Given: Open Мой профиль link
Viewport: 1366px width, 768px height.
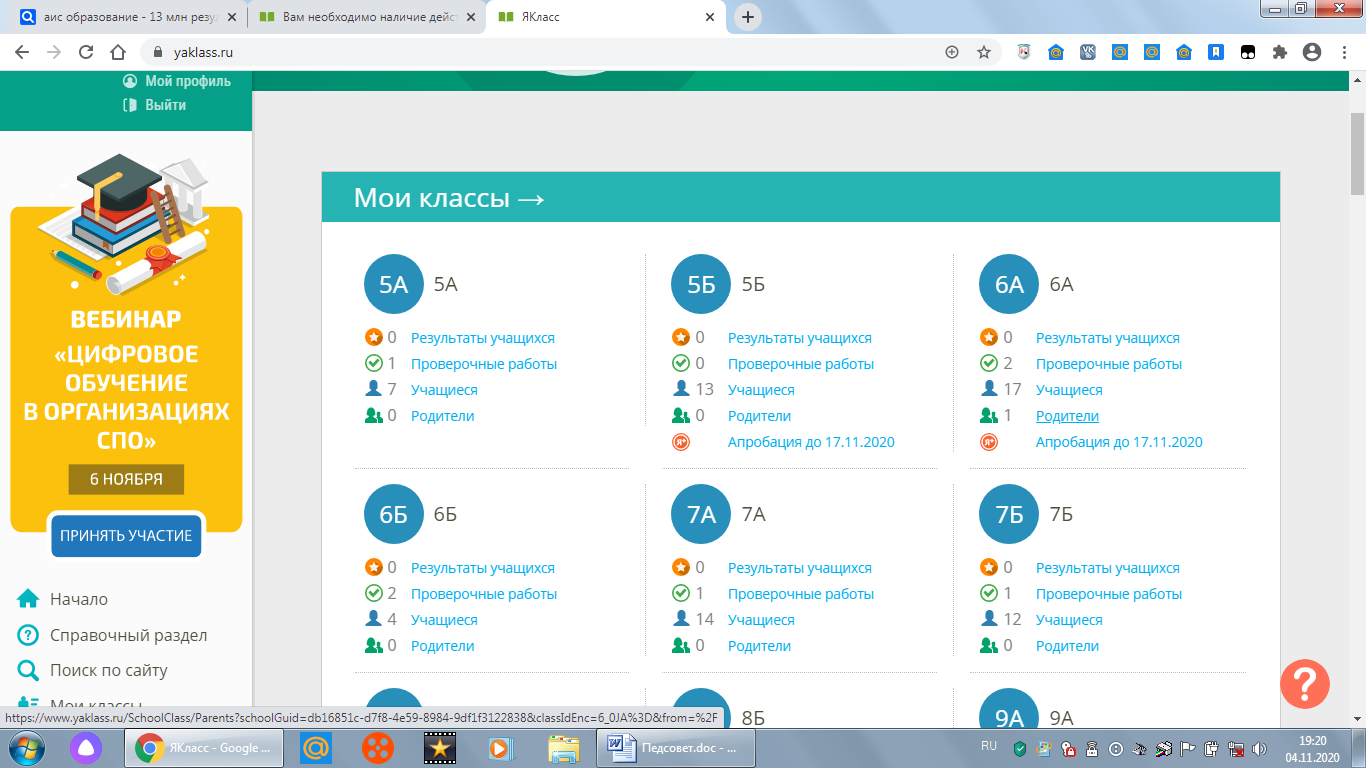Looking at the screenshot, I should pyautogui.click(x=188, y=82).
